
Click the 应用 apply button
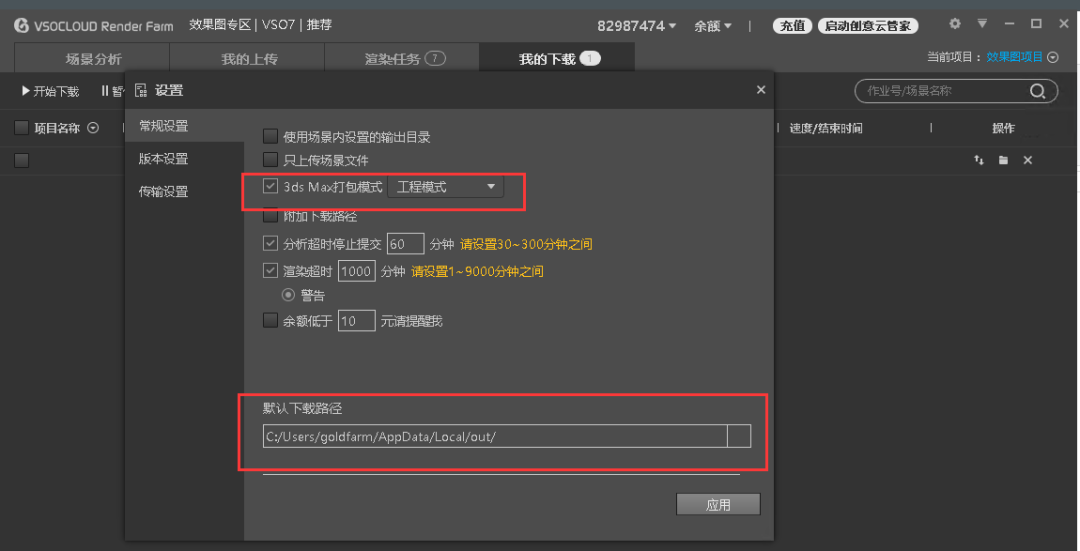[718, 505]
